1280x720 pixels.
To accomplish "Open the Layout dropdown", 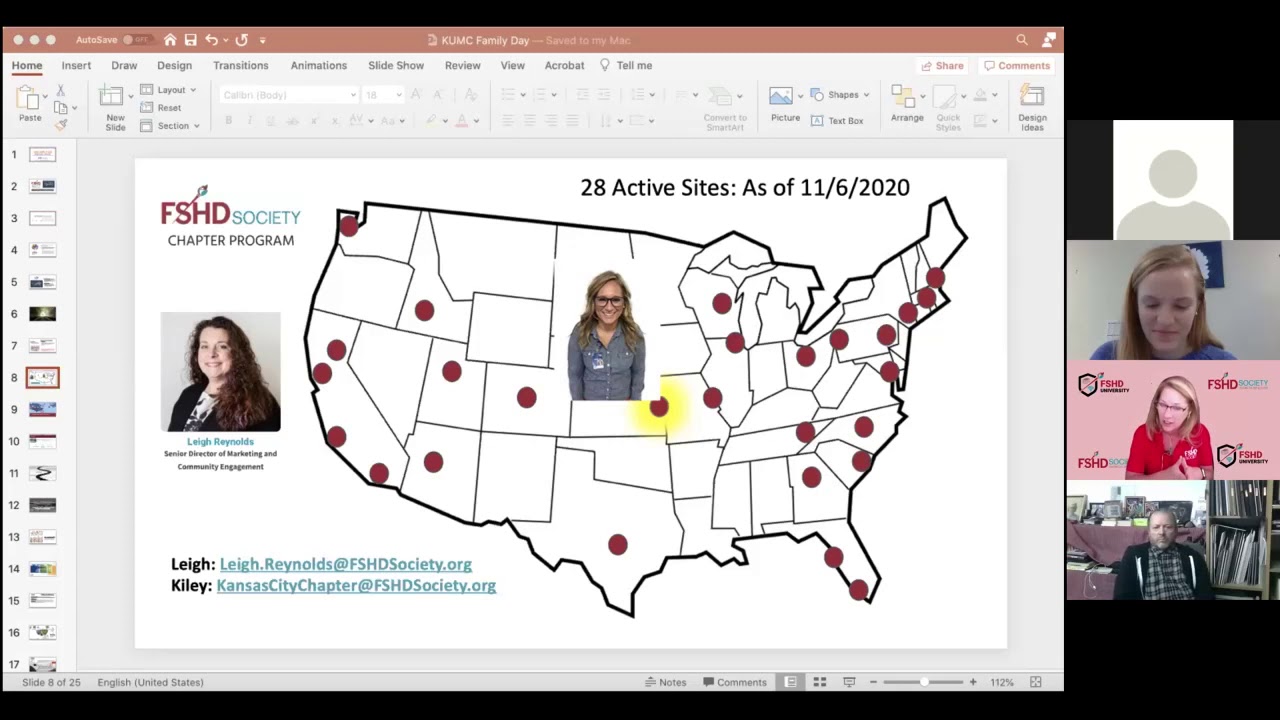I will pyautogui.click(x=168, y=90).
